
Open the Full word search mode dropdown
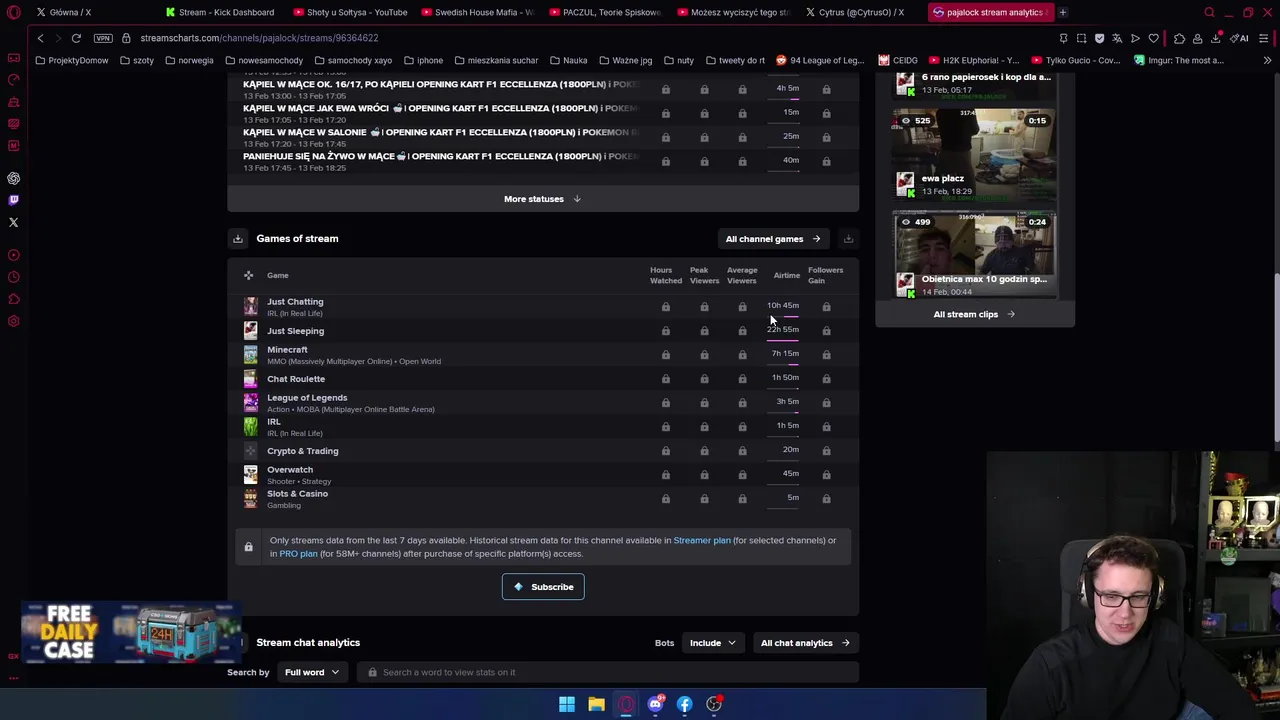pyautogui.click(x=311, y=672)
